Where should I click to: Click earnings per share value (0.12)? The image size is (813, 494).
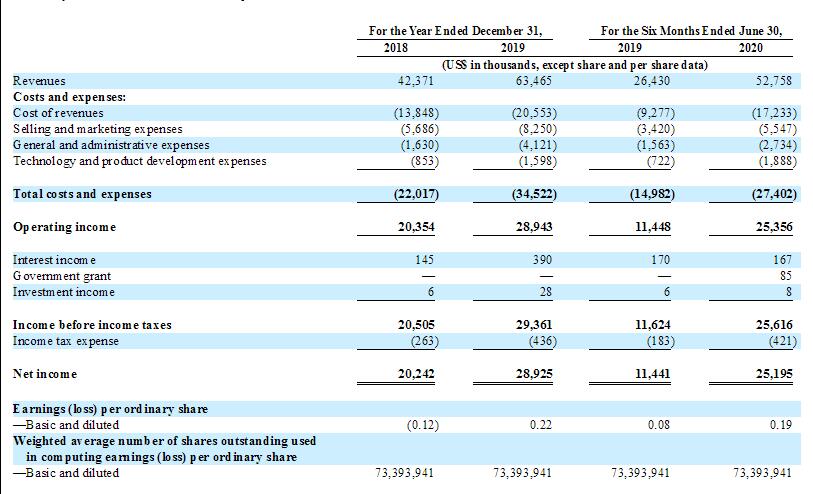click(x=423, y=425)
